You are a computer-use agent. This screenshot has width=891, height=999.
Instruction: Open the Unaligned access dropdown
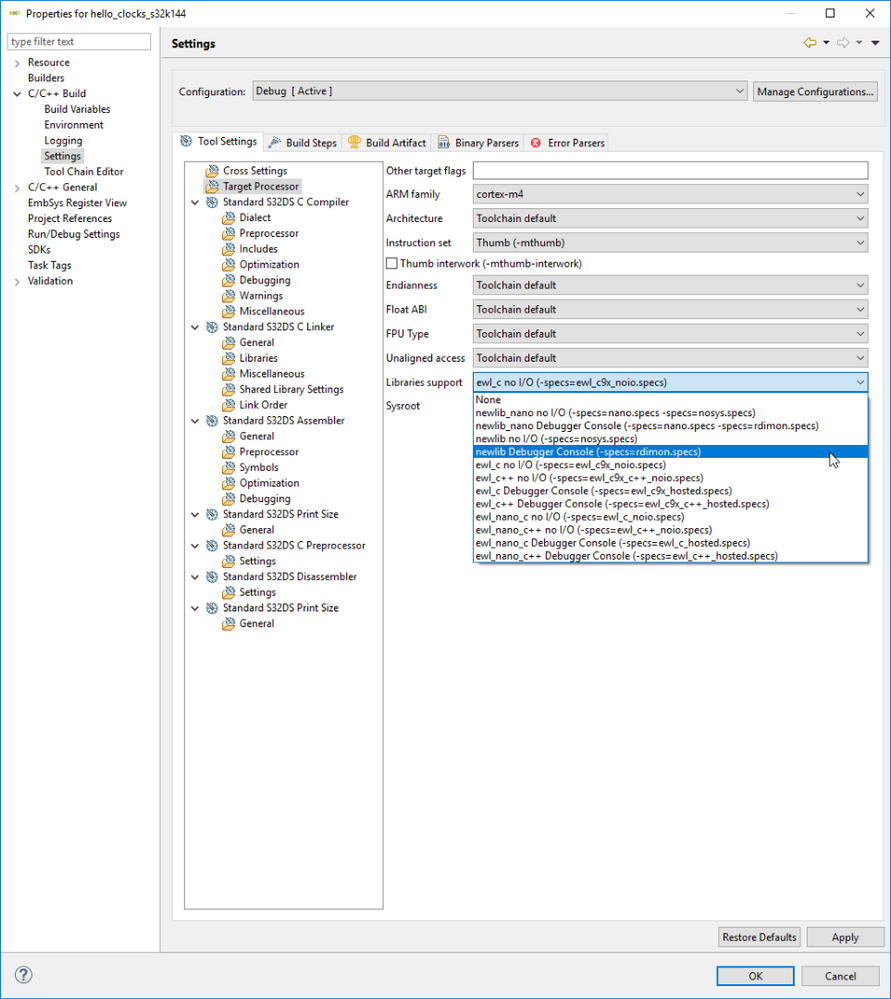point(670,357)
